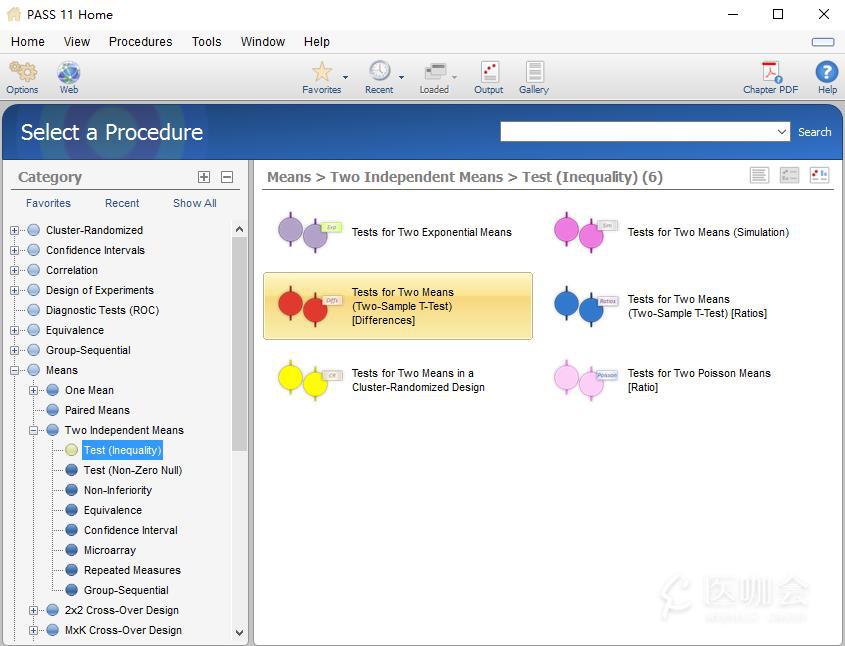Collapse all categories with minus icon
Screen dimensions: 845x646
tap(227, 177)
